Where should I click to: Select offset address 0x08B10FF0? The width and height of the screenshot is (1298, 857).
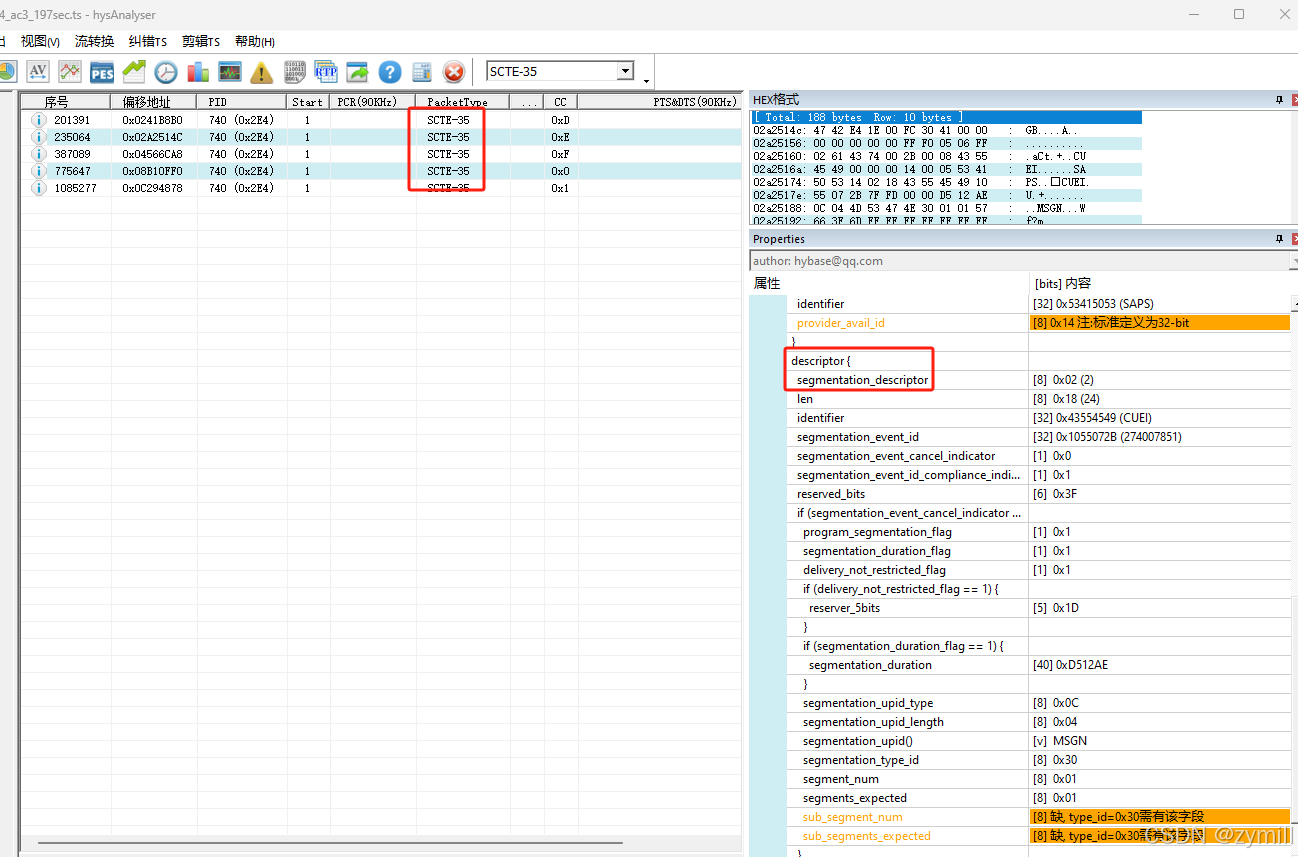154,171
